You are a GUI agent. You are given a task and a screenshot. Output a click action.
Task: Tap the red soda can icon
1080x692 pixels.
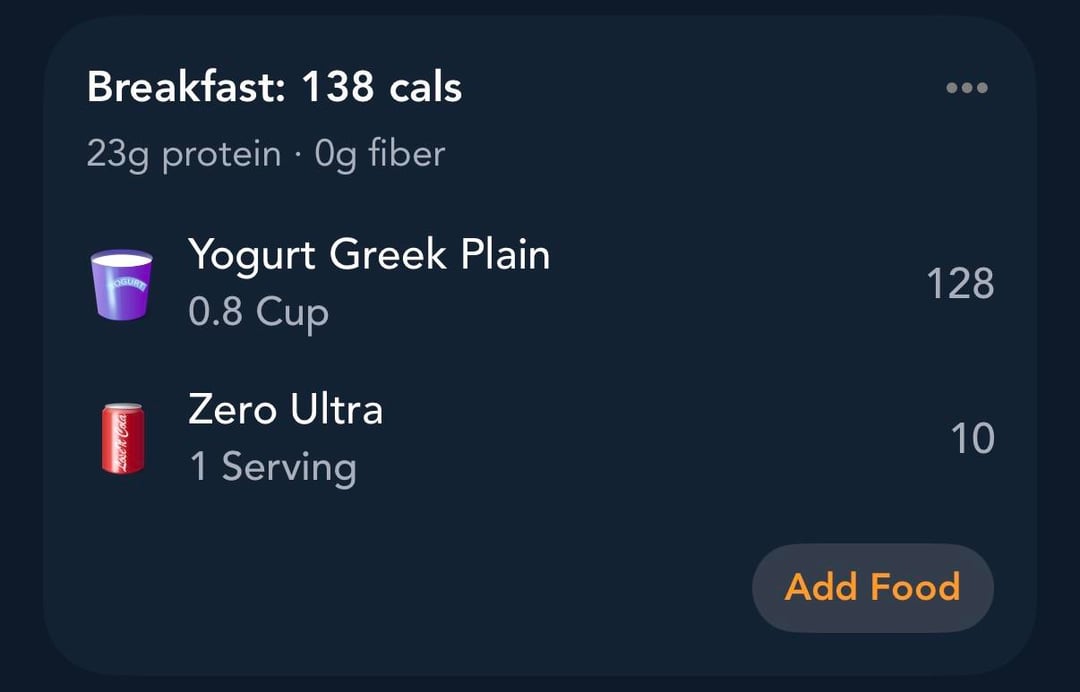click(x=122, y=438)
